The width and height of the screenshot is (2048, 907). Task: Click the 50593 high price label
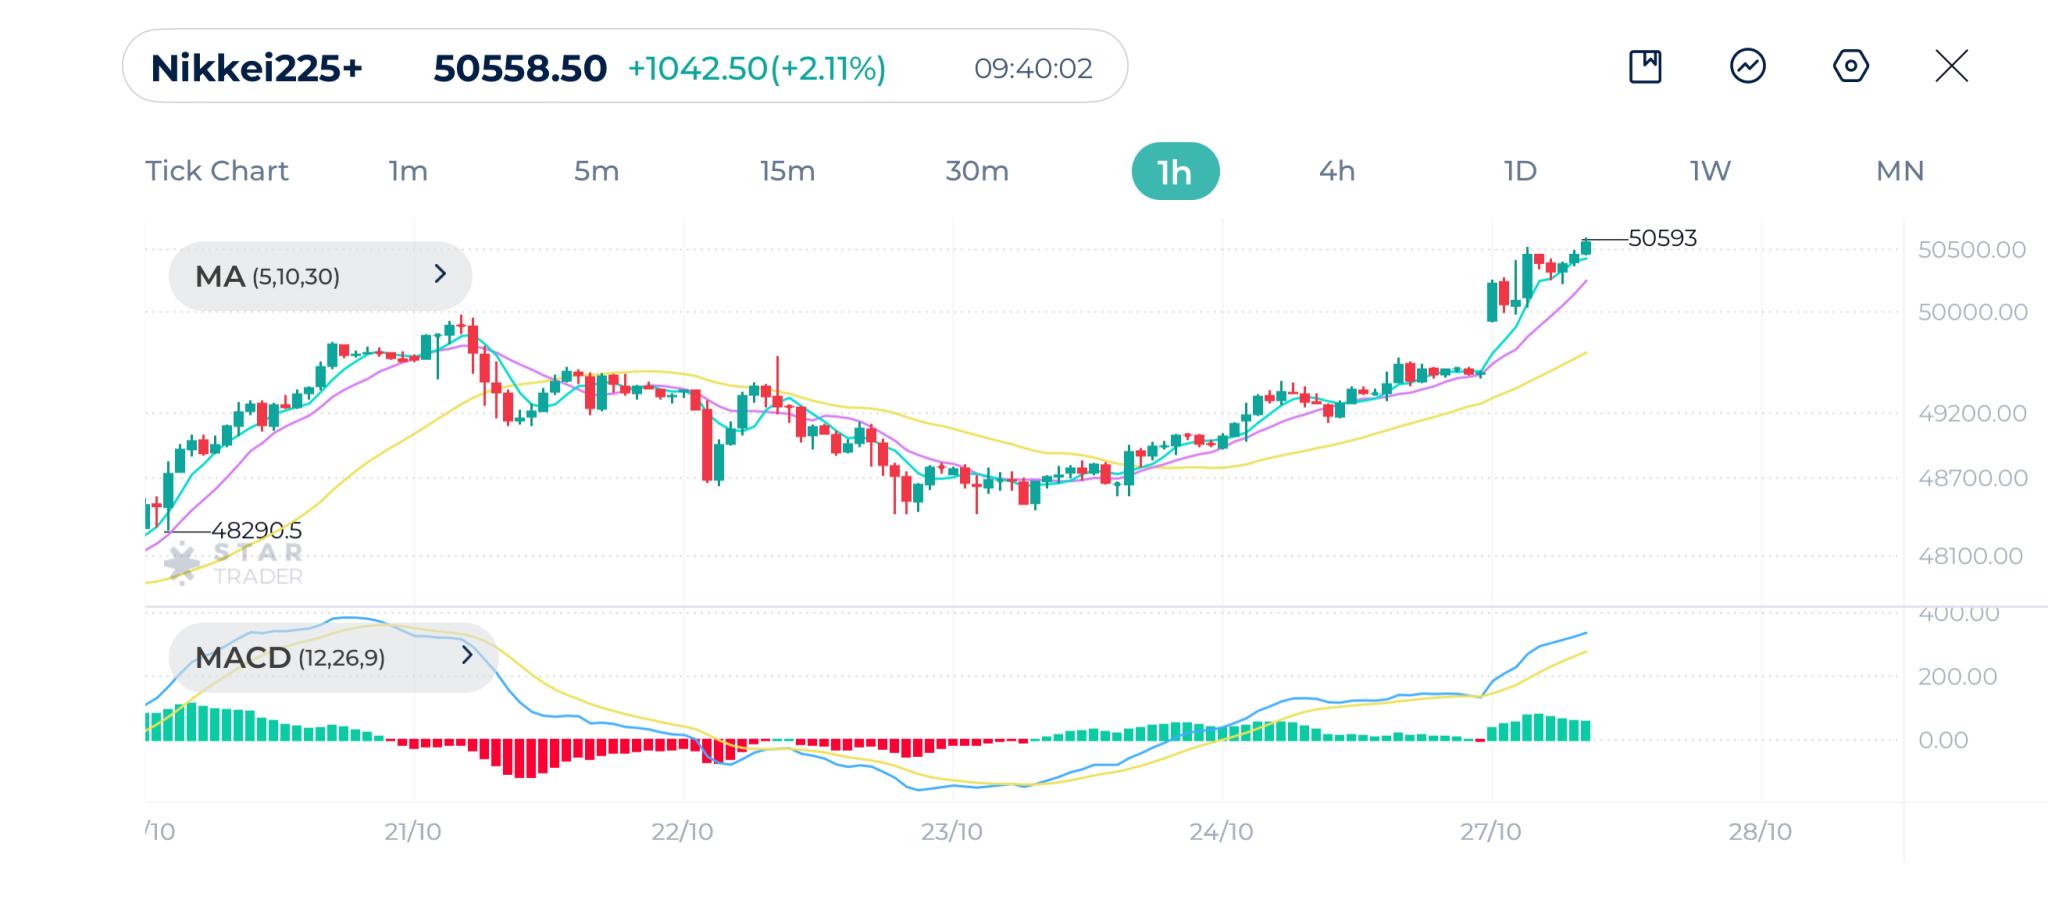tap(1662, 238)
